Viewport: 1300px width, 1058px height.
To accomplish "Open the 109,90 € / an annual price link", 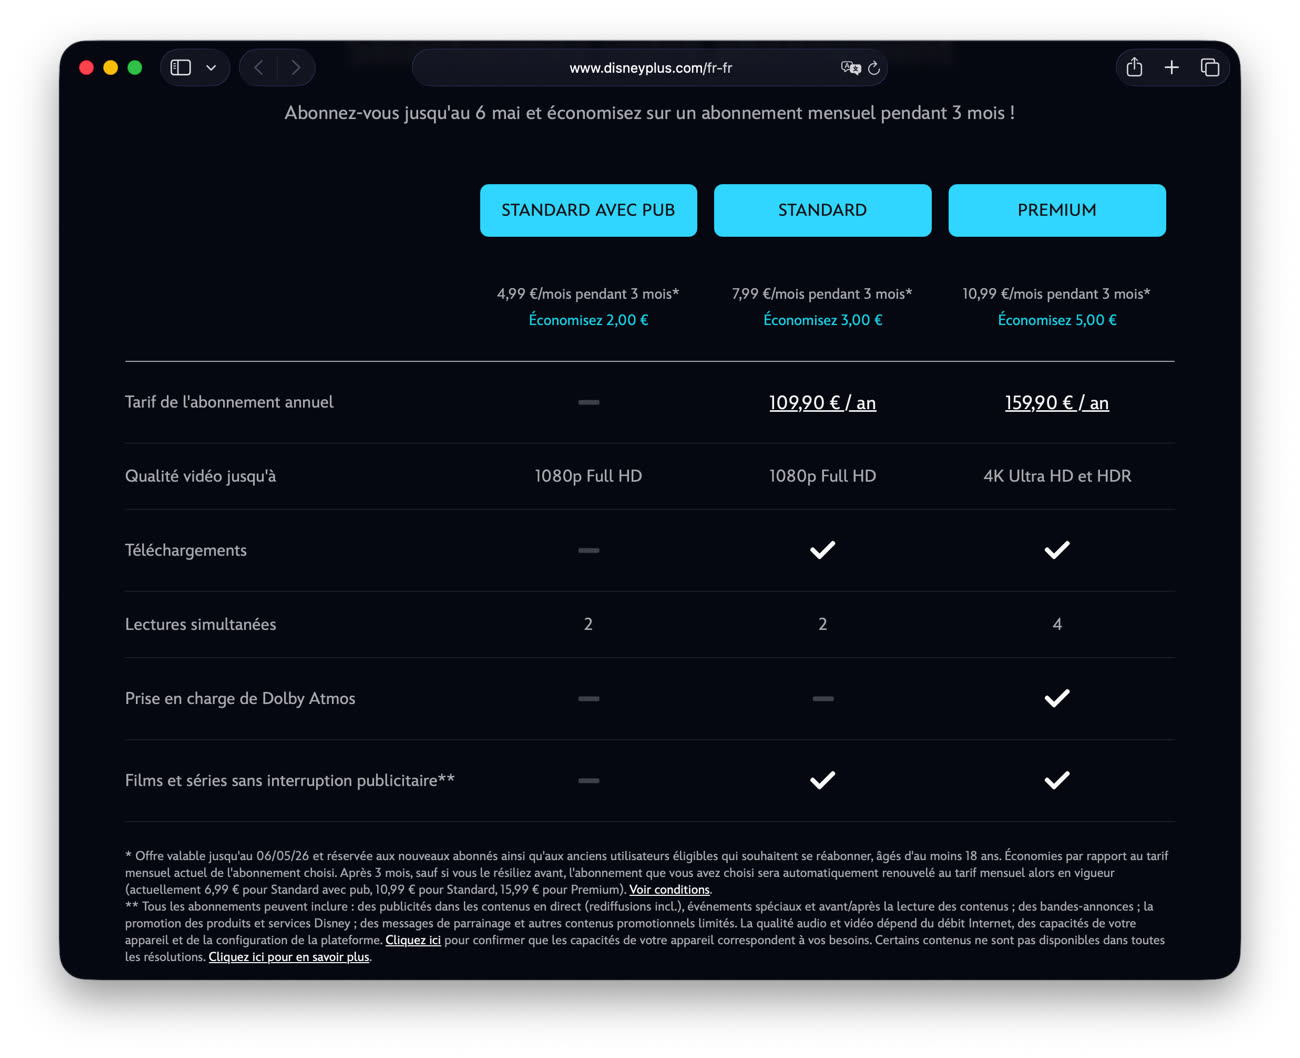I will tap(822, 403).
